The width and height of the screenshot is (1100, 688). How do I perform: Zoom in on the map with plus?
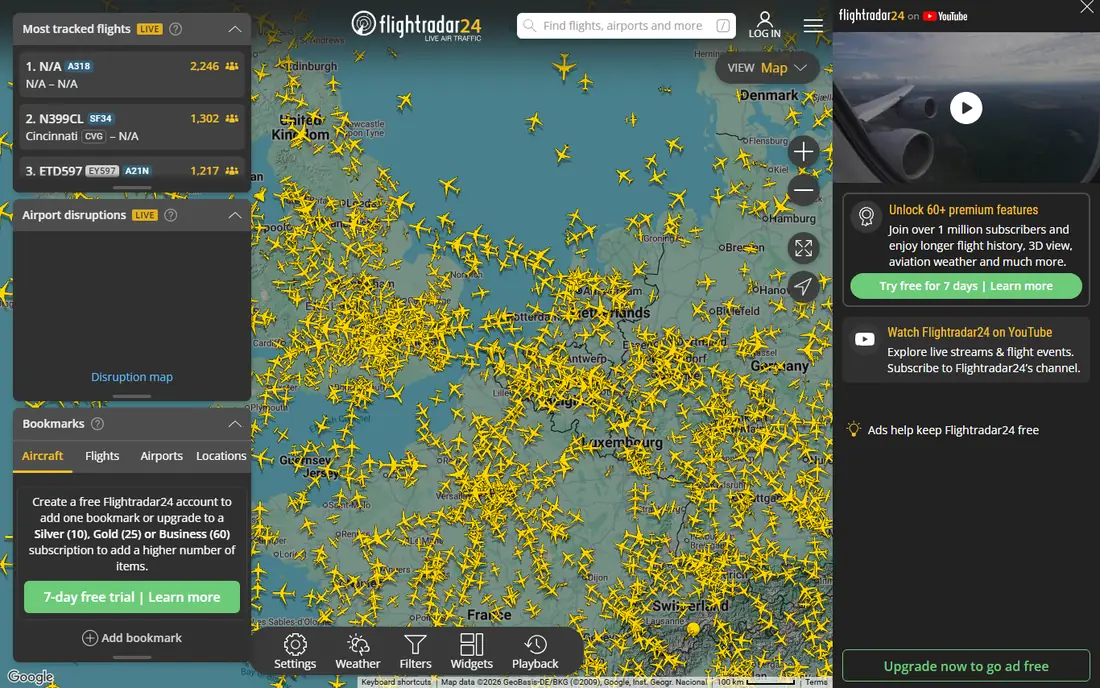click(x=803, y=151)
